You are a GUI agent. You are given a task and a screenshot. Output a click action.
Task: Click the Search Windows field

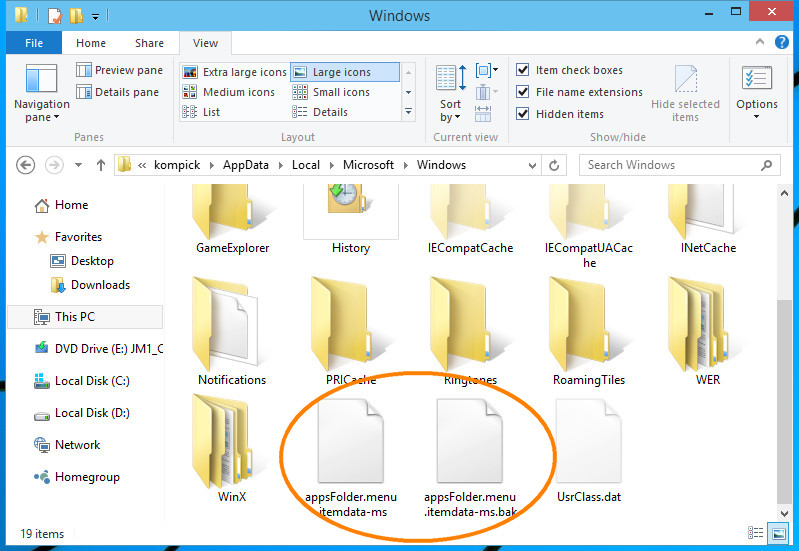coord(679,165)
